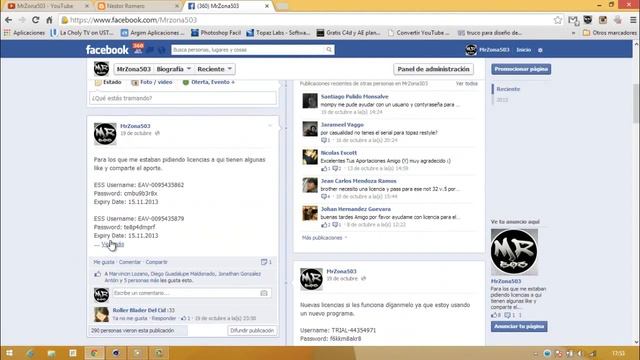This screenshot has width=640, height=360.
Task: Open the account settings gear icon
Action: (540, 50)
